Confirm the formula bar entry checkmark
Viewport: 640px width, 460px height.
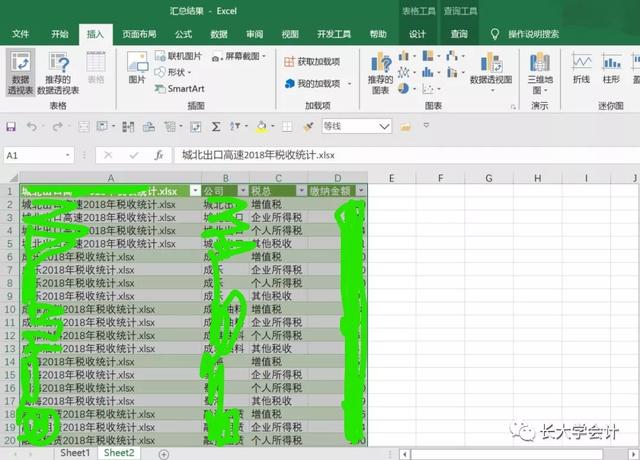click(x=133, y=155)
